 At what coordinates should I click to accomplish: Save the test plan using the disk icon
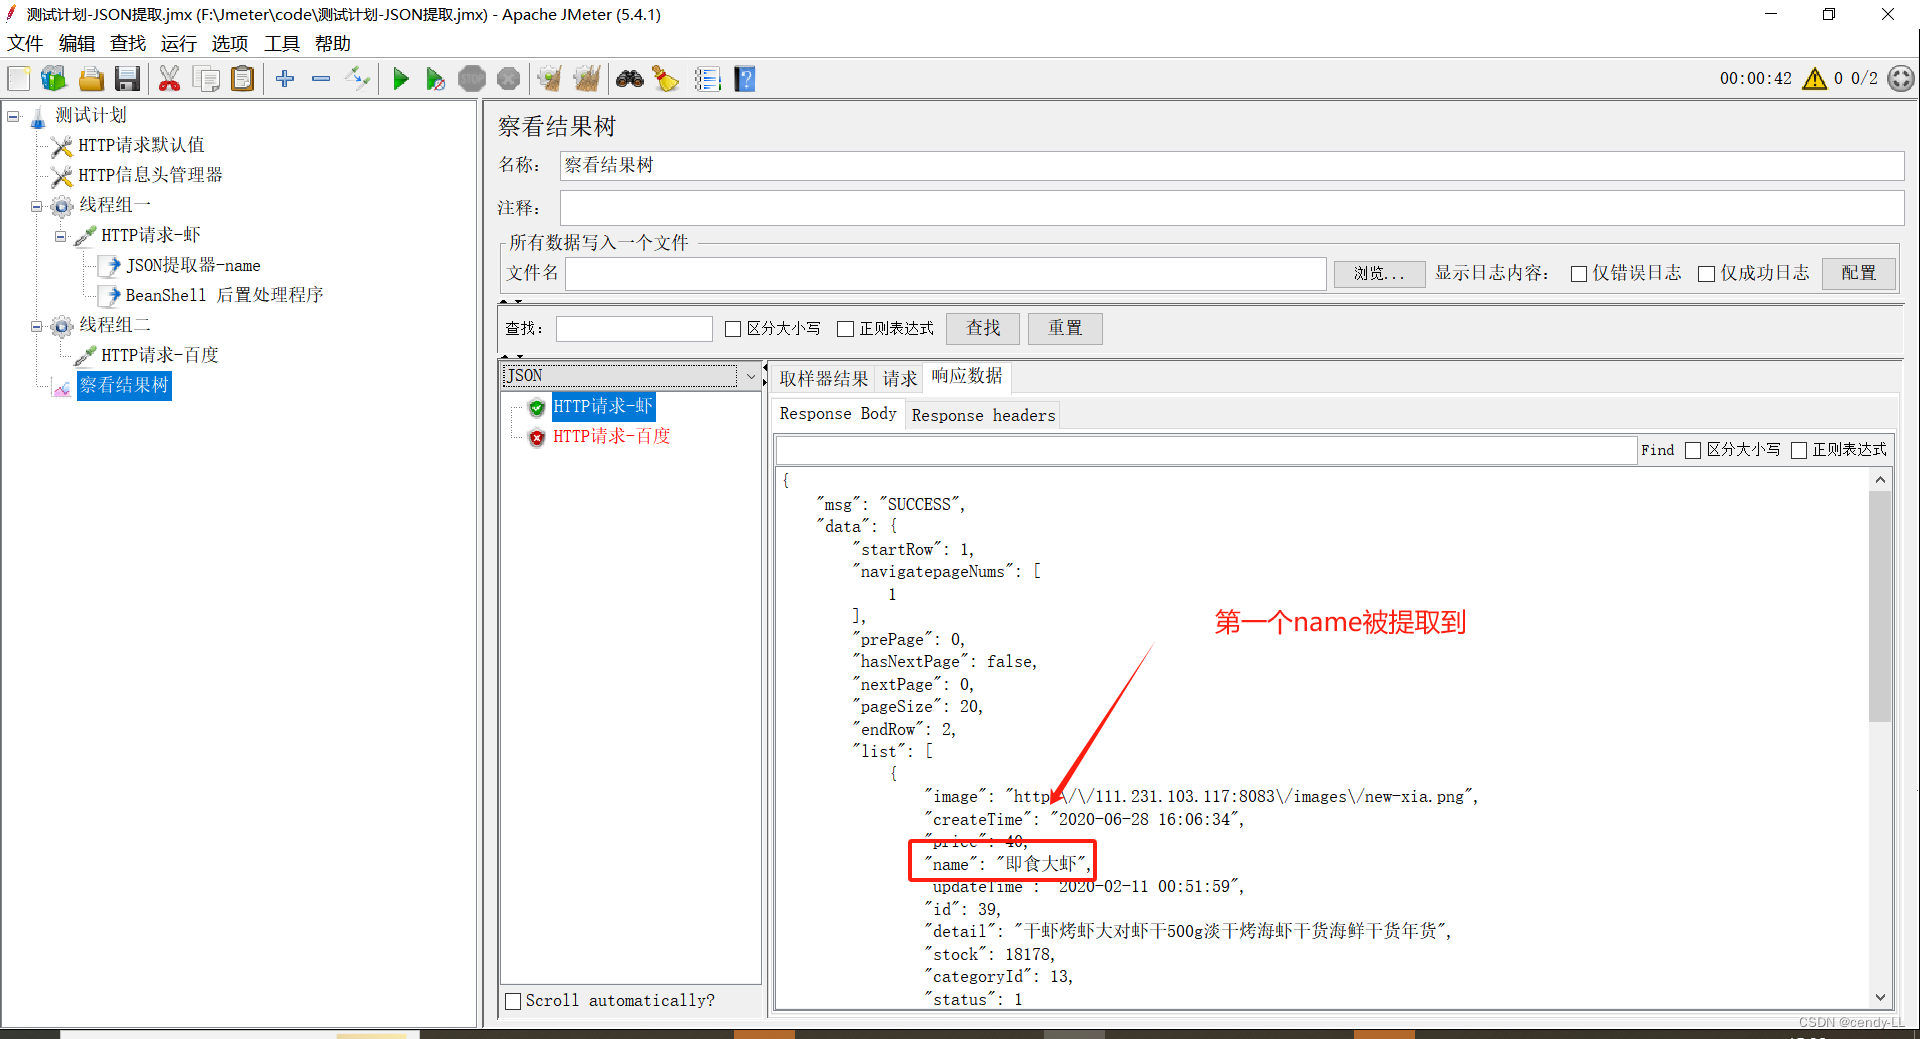(127, 78)
